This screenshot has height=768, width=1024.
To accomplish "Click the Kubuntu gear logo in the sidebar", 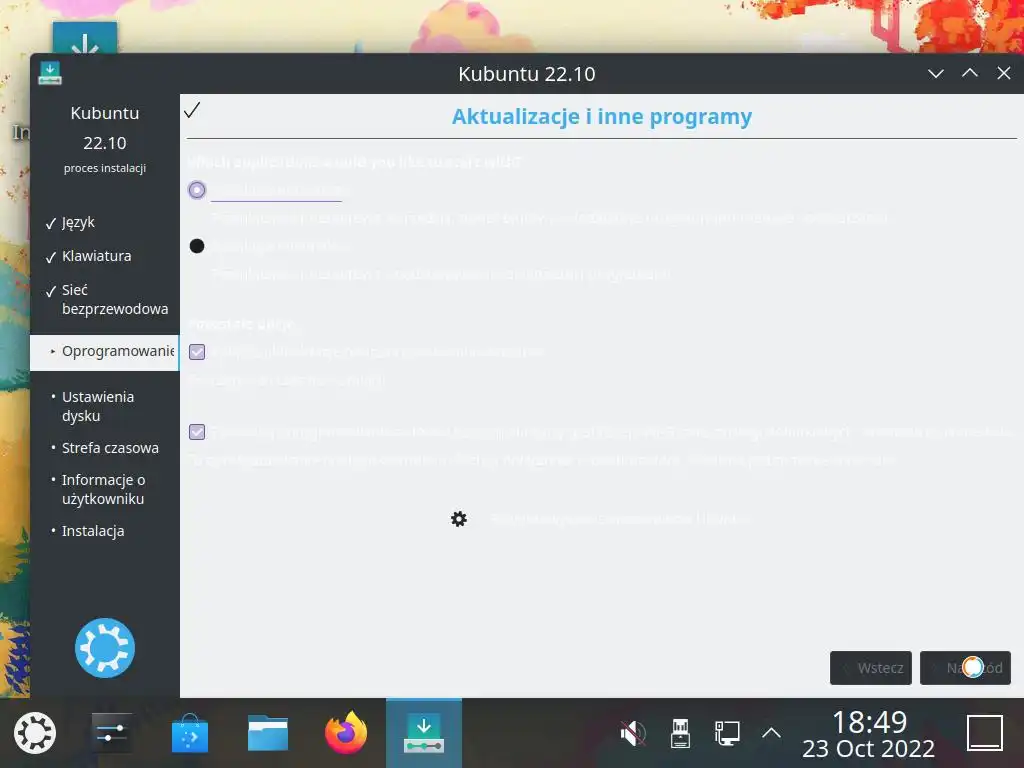I will (x=104, y=648).
